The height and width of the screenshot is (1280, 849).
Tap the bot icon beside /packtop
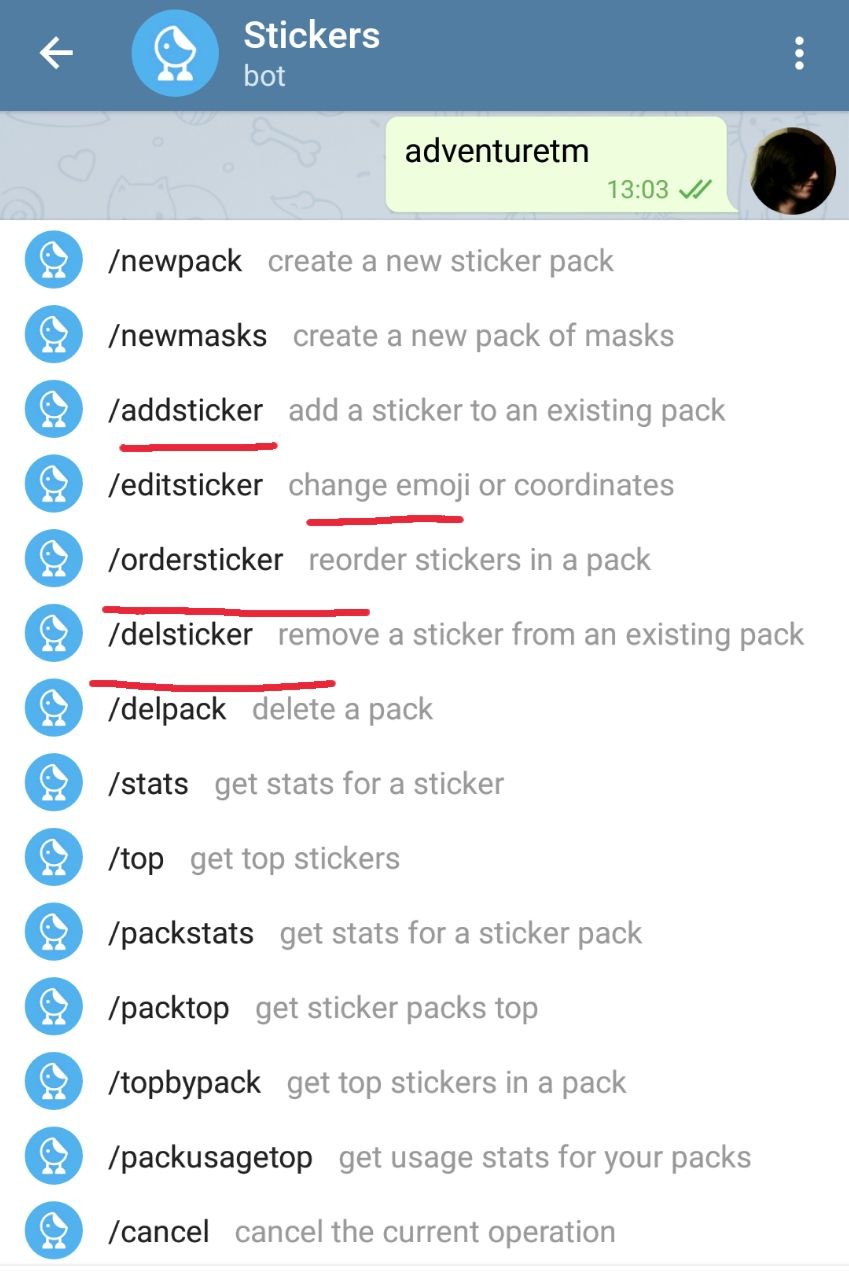[x=53, y=1007]
